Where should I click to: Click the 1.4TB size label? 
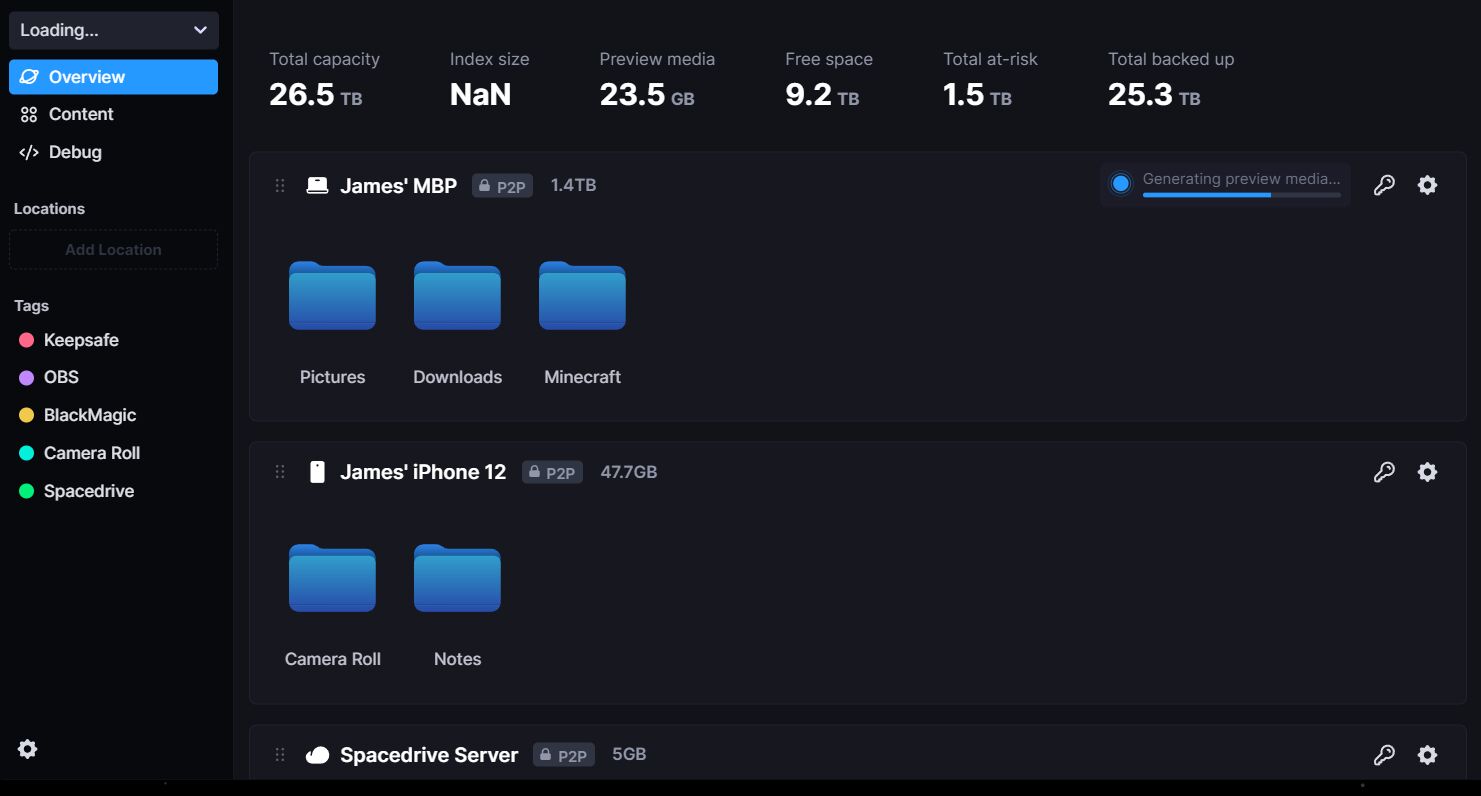(x=573, y=185)
